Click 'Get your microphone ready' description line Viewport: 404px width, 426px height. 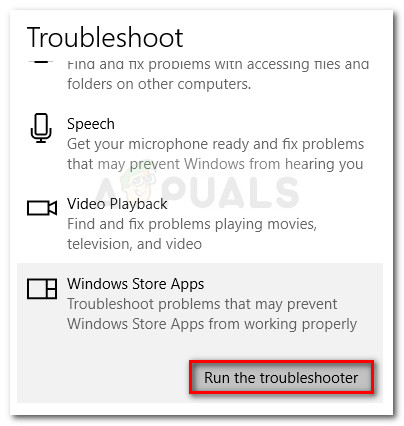[x=216, y=144]
